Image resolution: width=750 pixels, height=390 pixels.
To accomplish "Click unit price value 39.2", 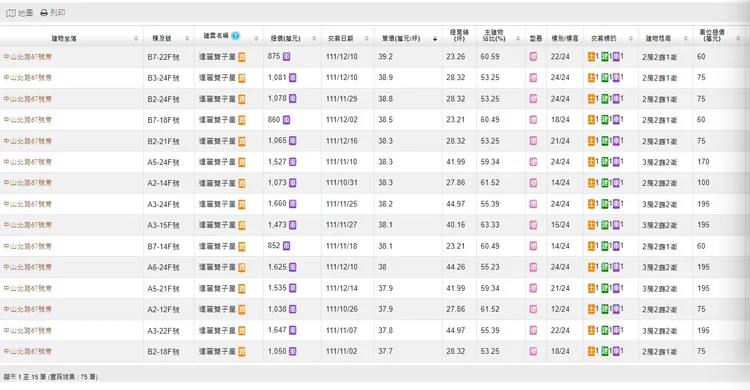I will point(385,56).
